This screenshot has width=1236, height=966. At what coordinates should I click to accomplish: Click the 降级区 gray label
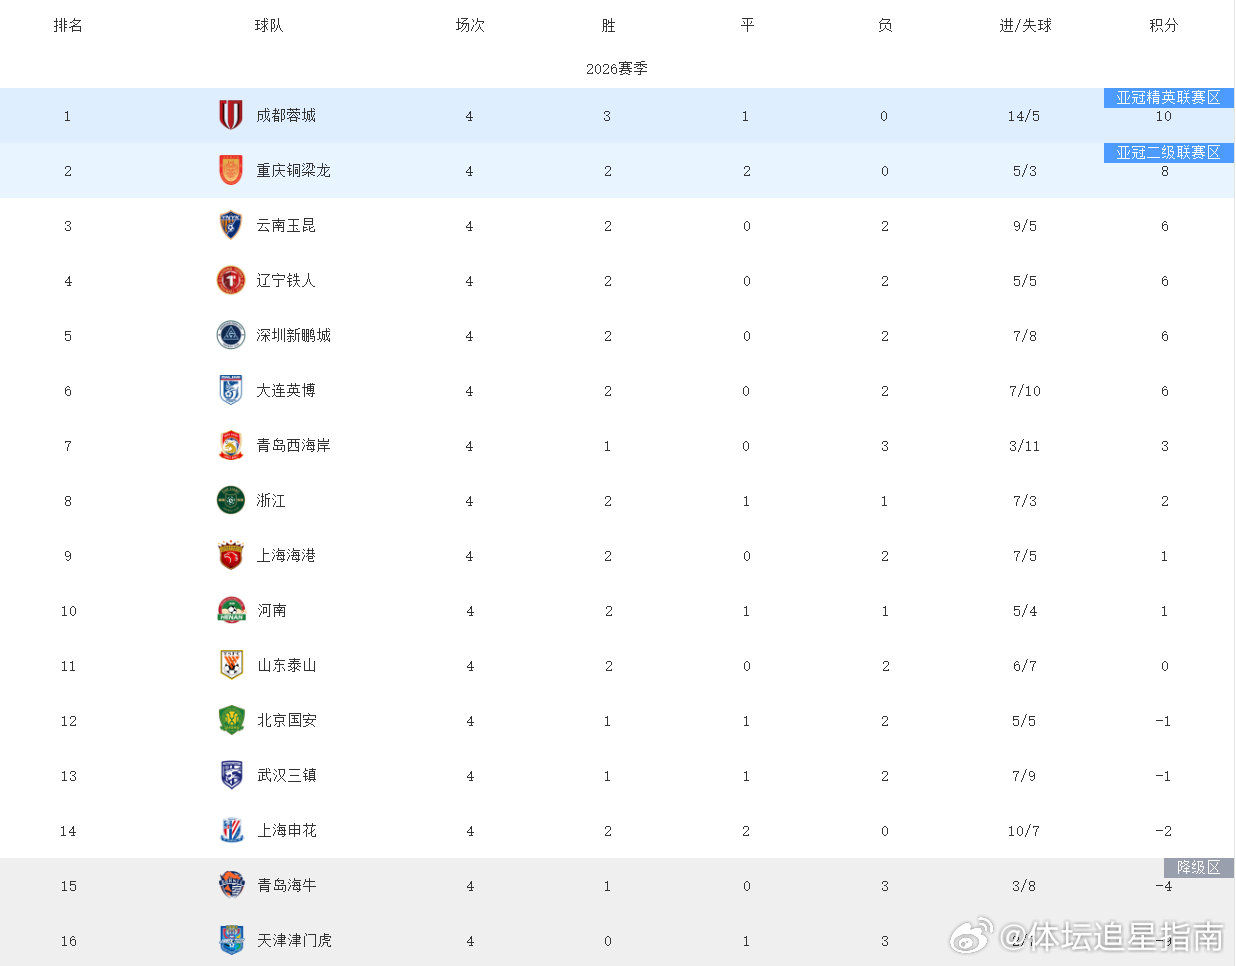pos(1198,868)
